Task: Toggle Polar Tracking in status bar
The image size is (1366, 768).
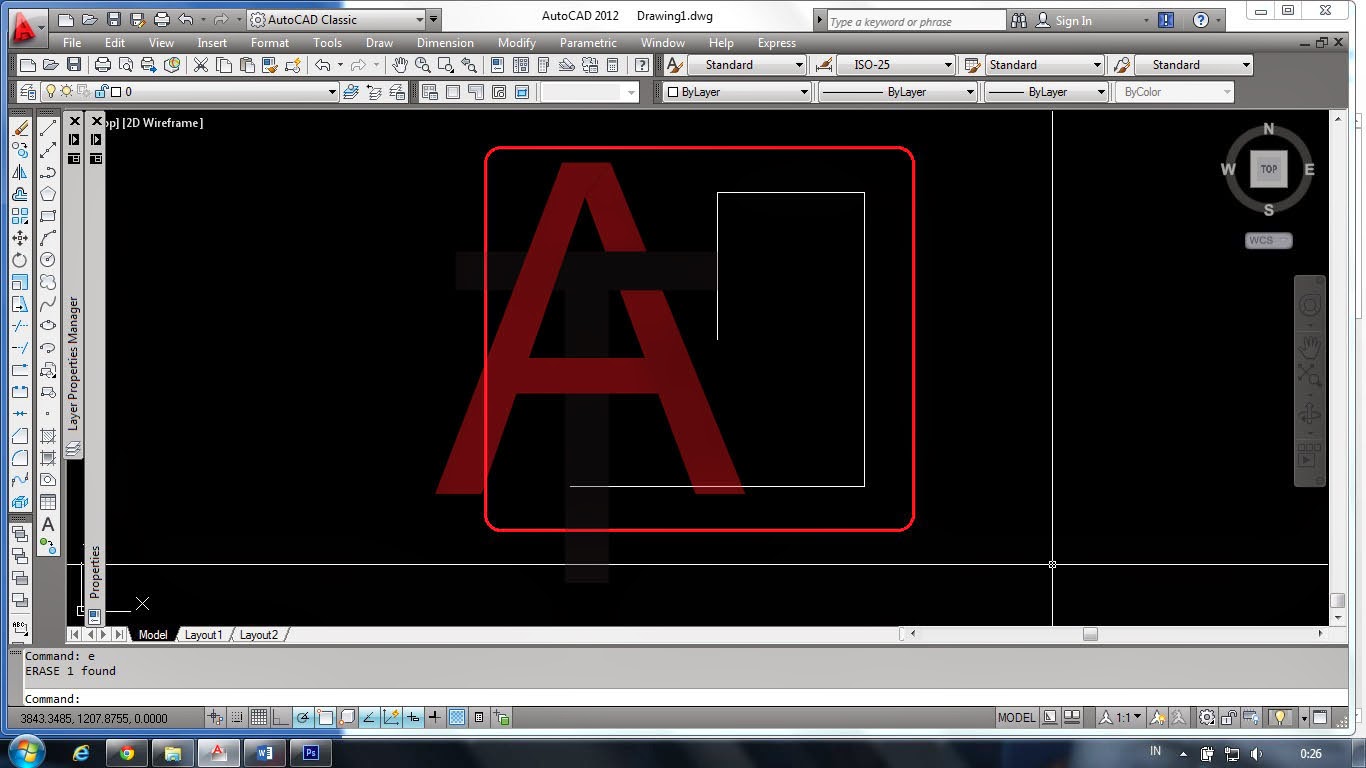Action: (303, 718)
